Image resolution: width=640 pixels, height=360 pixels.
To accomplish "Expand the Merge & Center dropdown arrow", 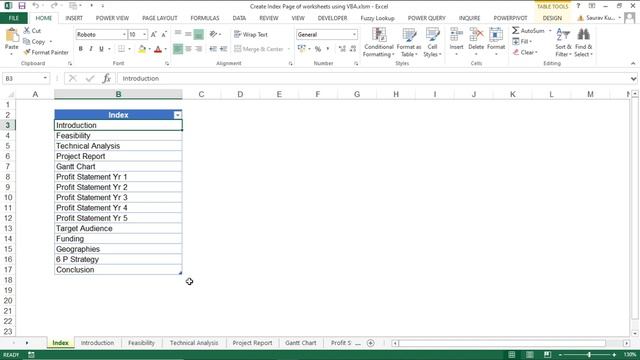I will point(289,49).
